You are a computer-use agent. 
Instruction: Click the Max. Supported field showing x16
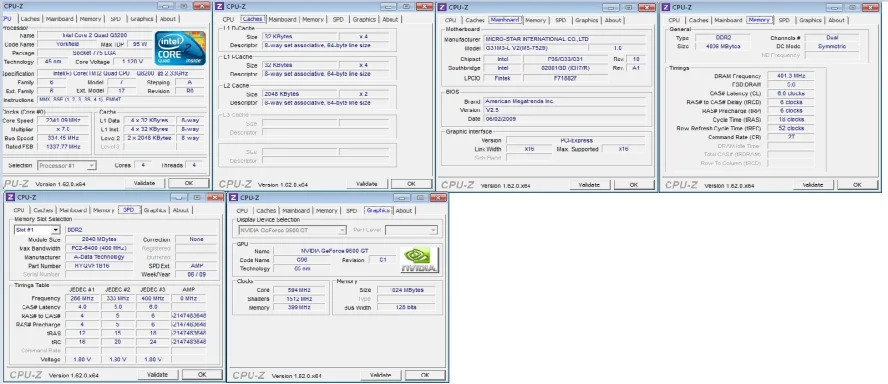[624, 148]
